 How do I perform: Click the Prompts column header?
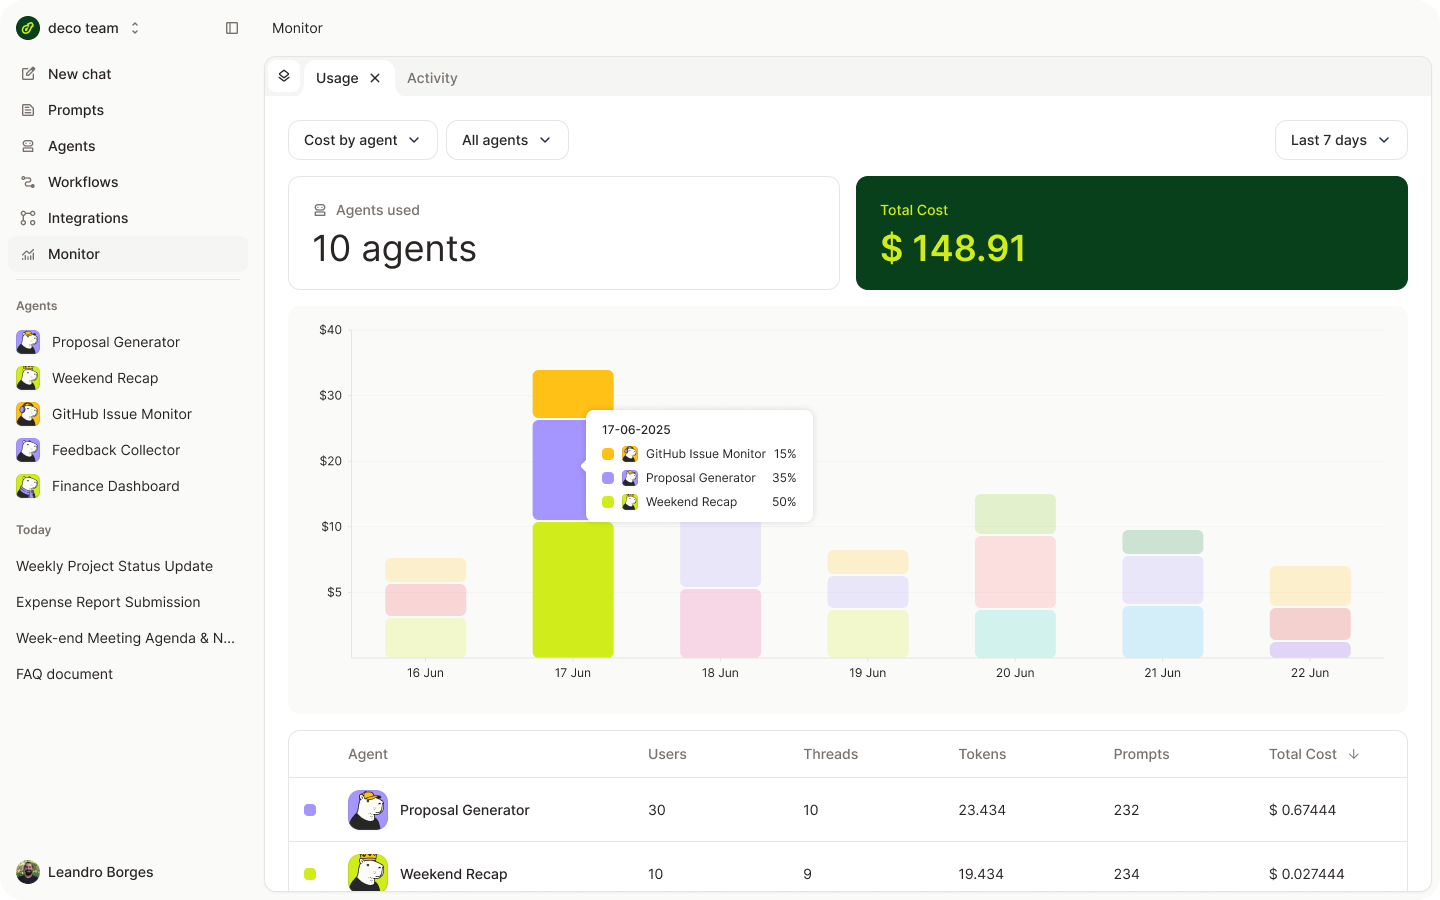tap(1141, 754)
